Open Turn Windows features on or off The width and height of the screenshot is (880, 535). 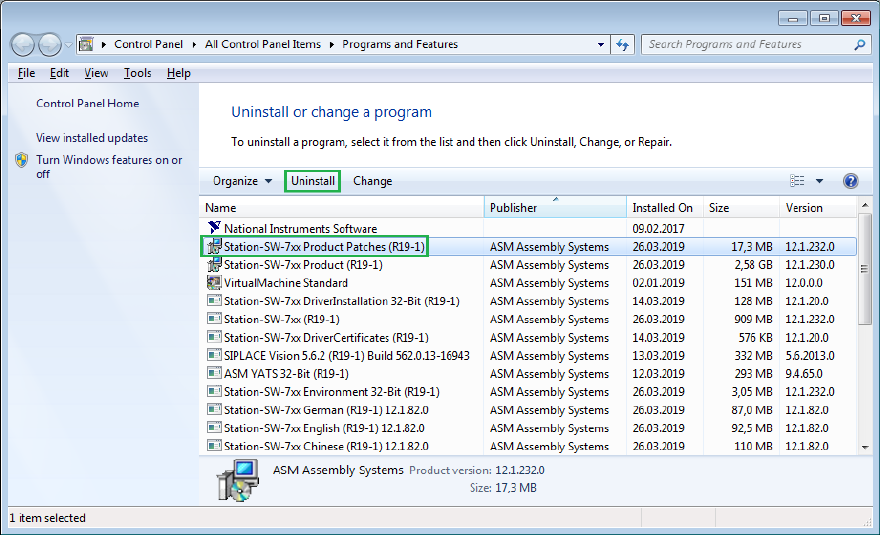109,167
